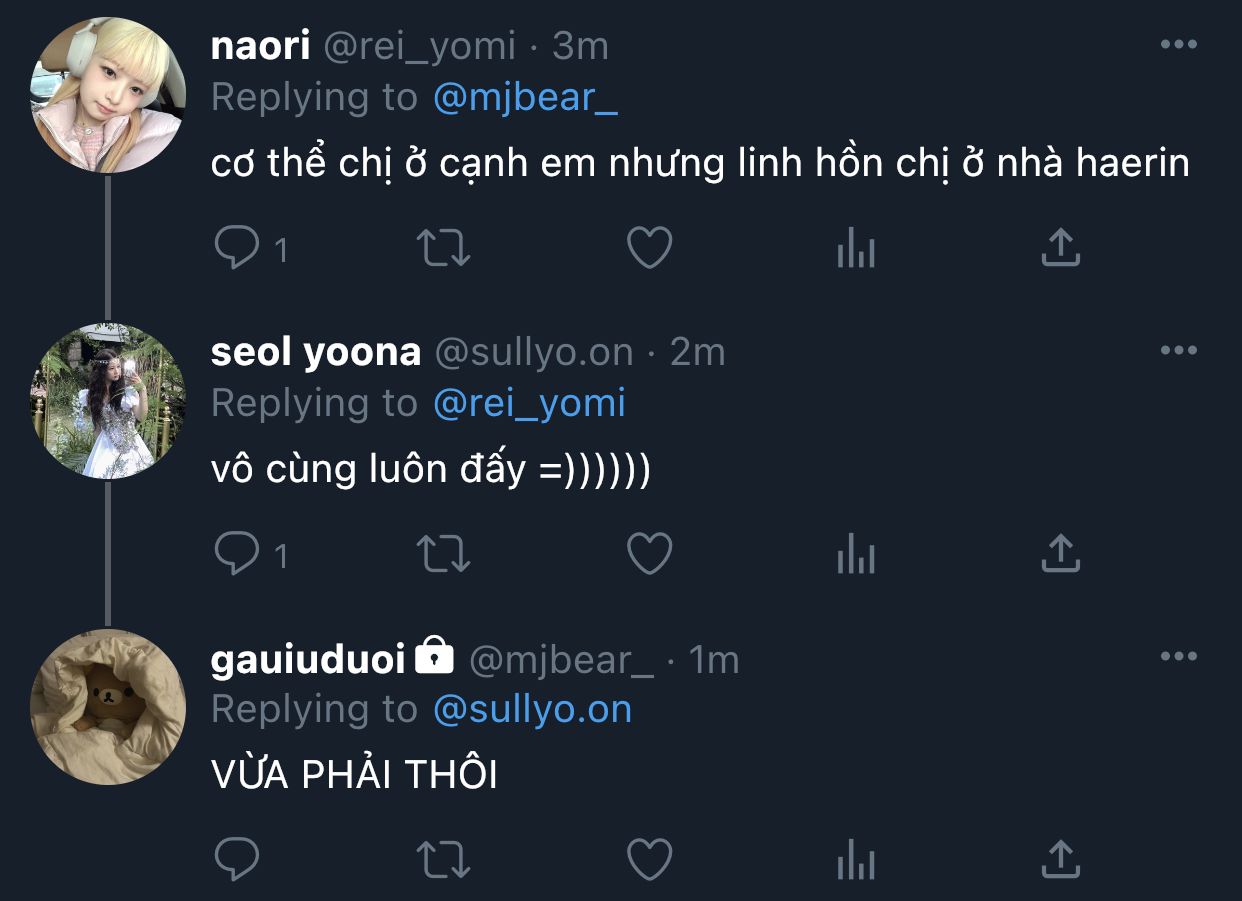Open naori's profile picture

coord(108,95)
